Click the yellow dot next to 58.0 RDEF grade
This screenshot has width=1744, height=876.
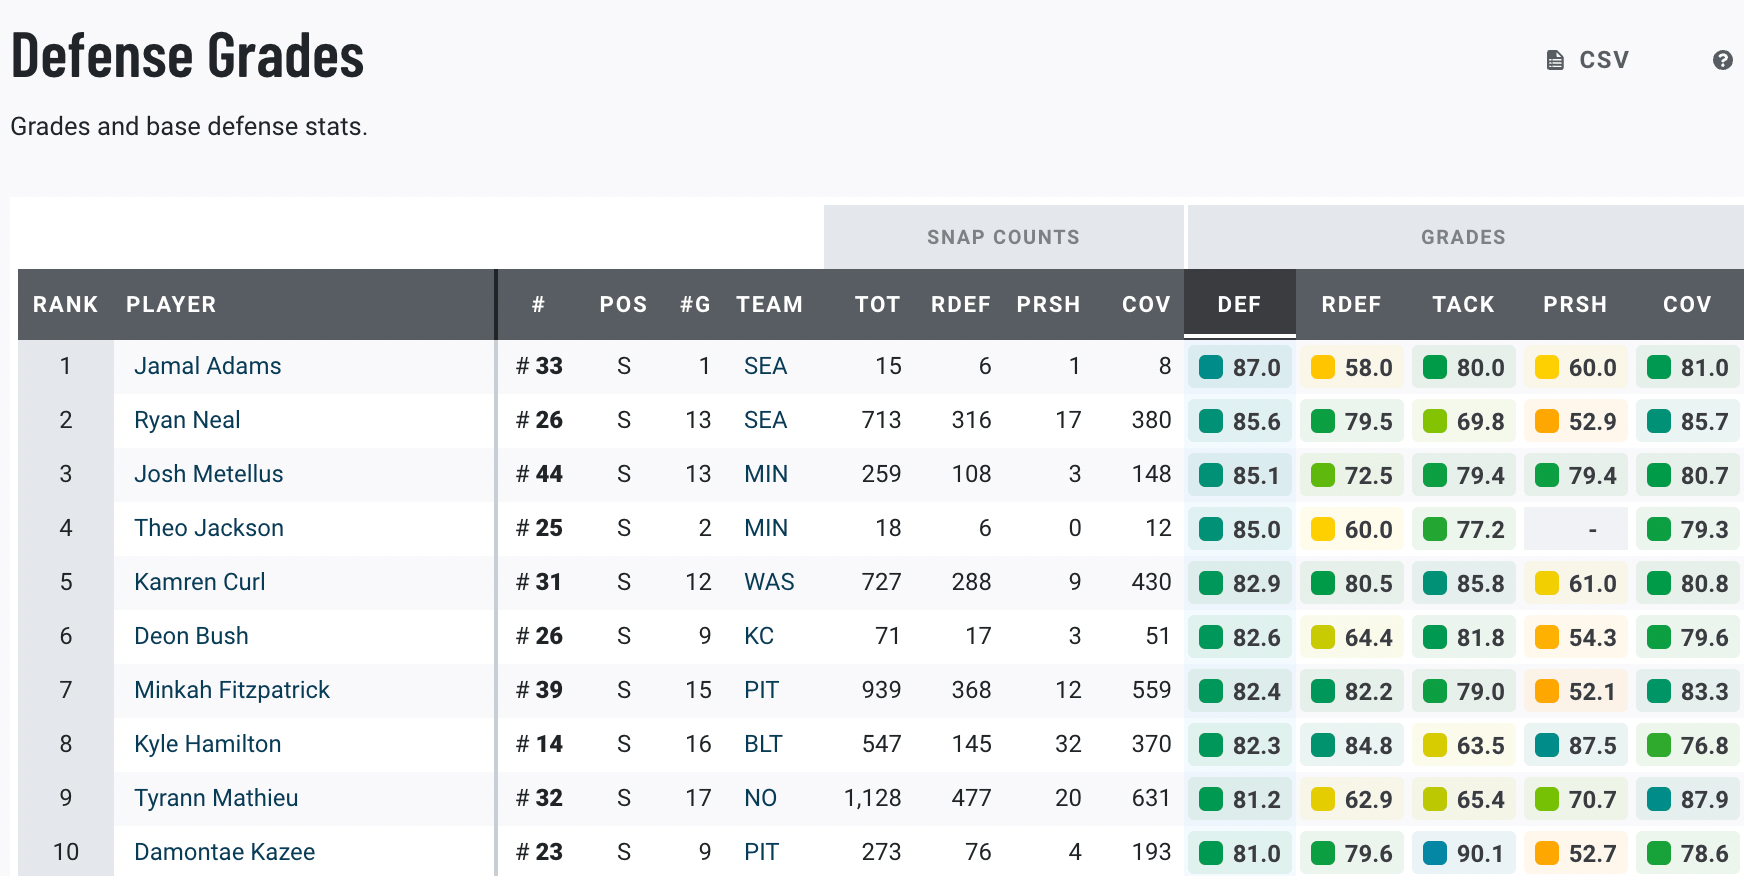(x=1322, y=367)
